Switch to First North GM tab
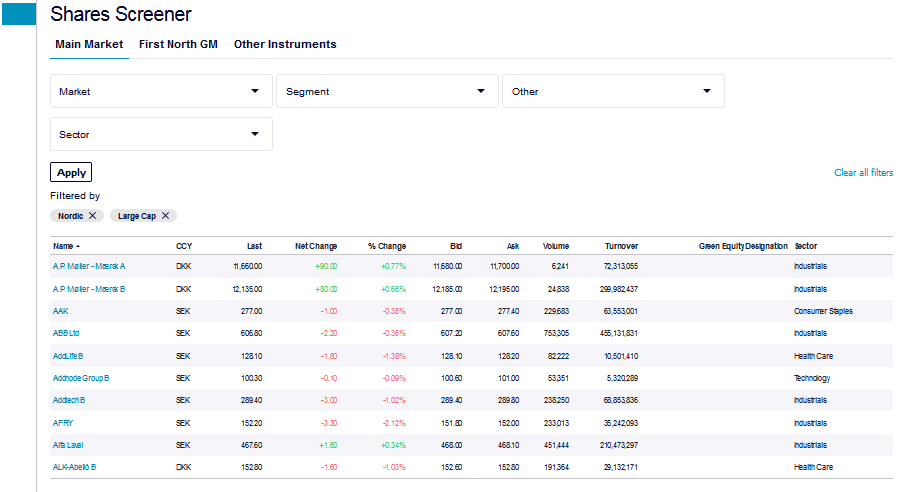Screen dimensions: 902x492 (x=178, y=44)
